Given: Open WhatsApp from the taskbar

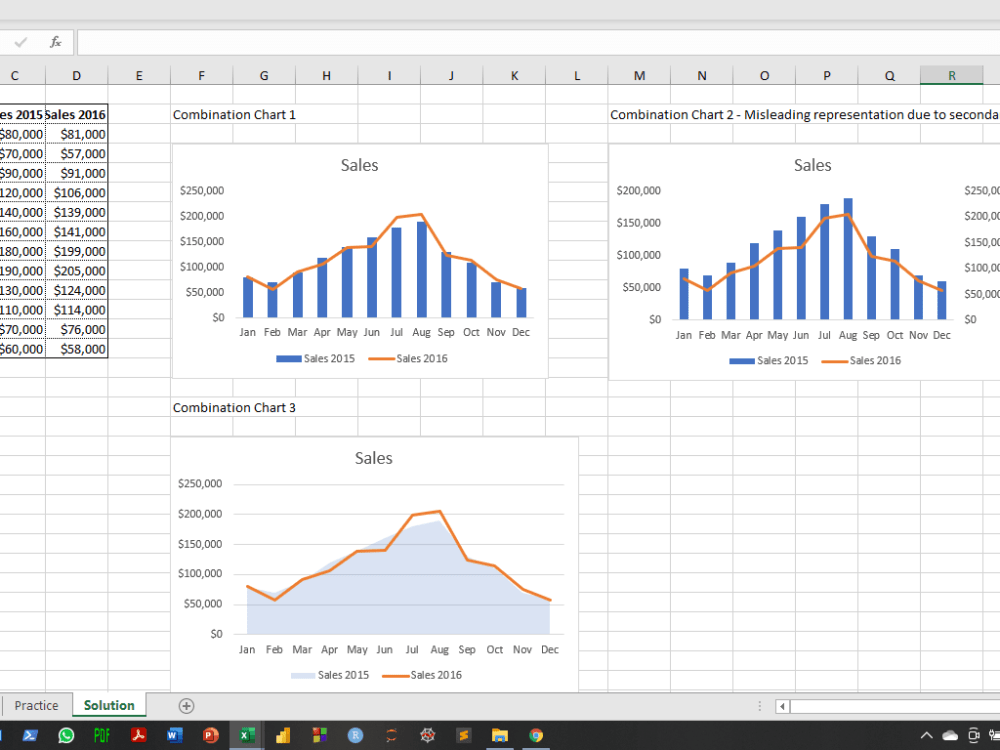Looking at the screenshot, I should tap(65, 736).
